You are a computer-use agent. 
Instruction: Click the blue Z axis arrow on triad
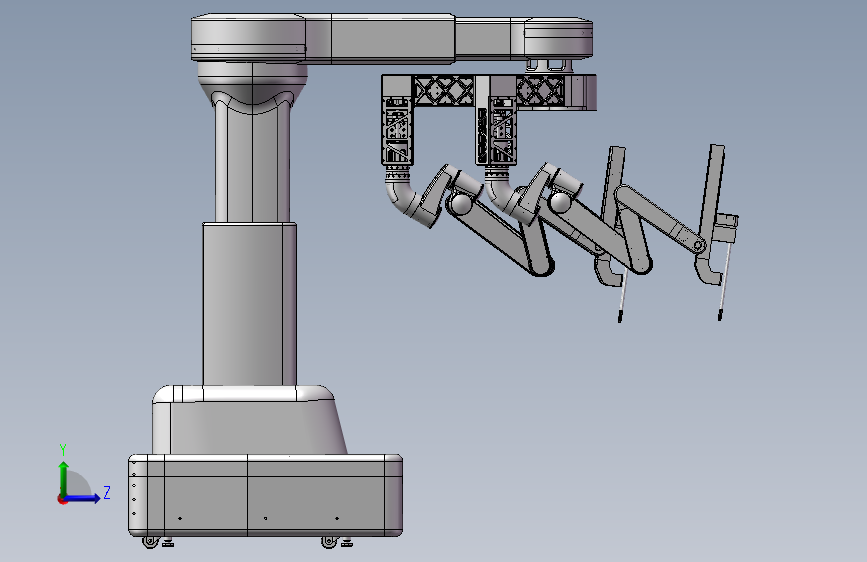pos(83,498)
